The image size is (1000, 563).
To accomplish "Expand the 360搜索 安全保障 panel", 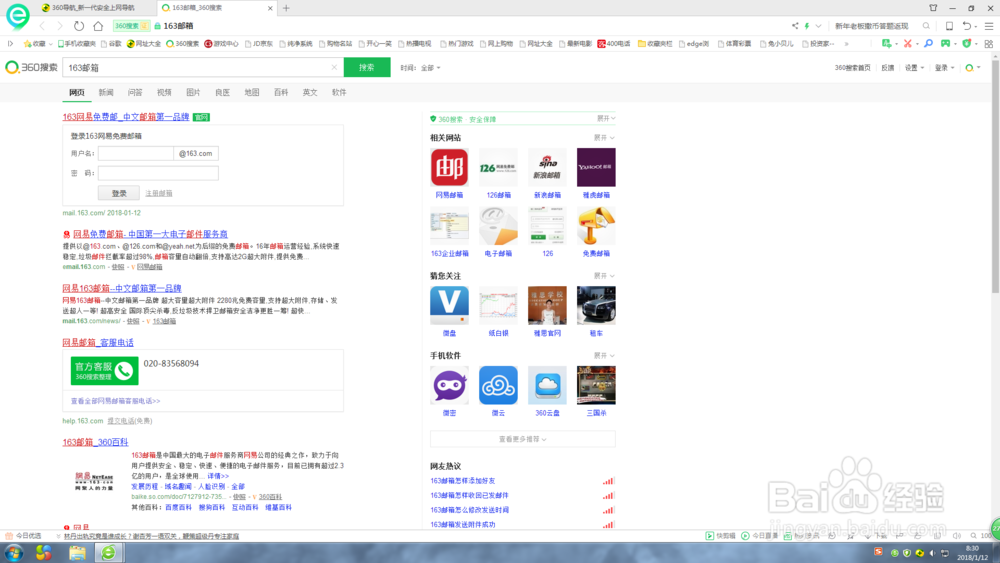I will point(606,119).
